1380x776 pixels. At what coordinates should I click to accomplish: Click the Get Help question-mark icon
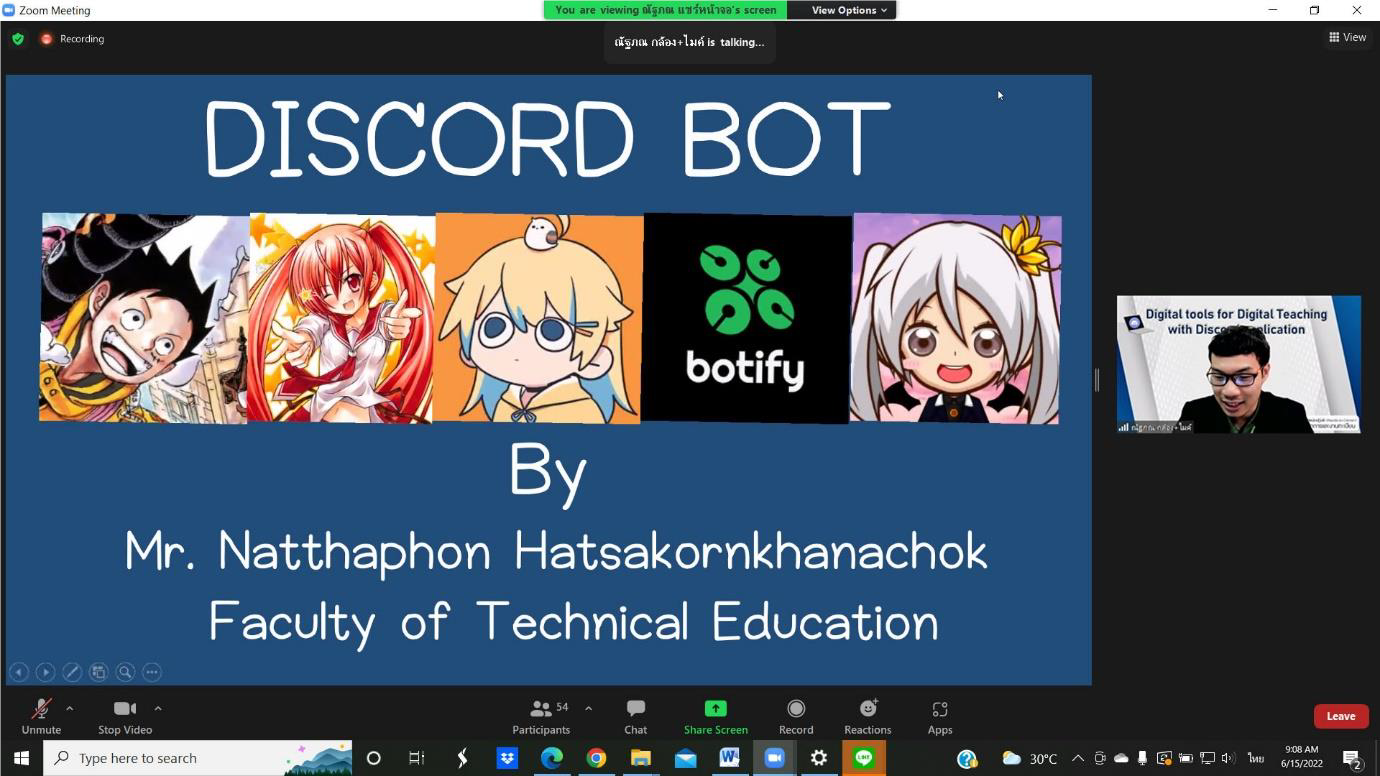click(966, 758)
